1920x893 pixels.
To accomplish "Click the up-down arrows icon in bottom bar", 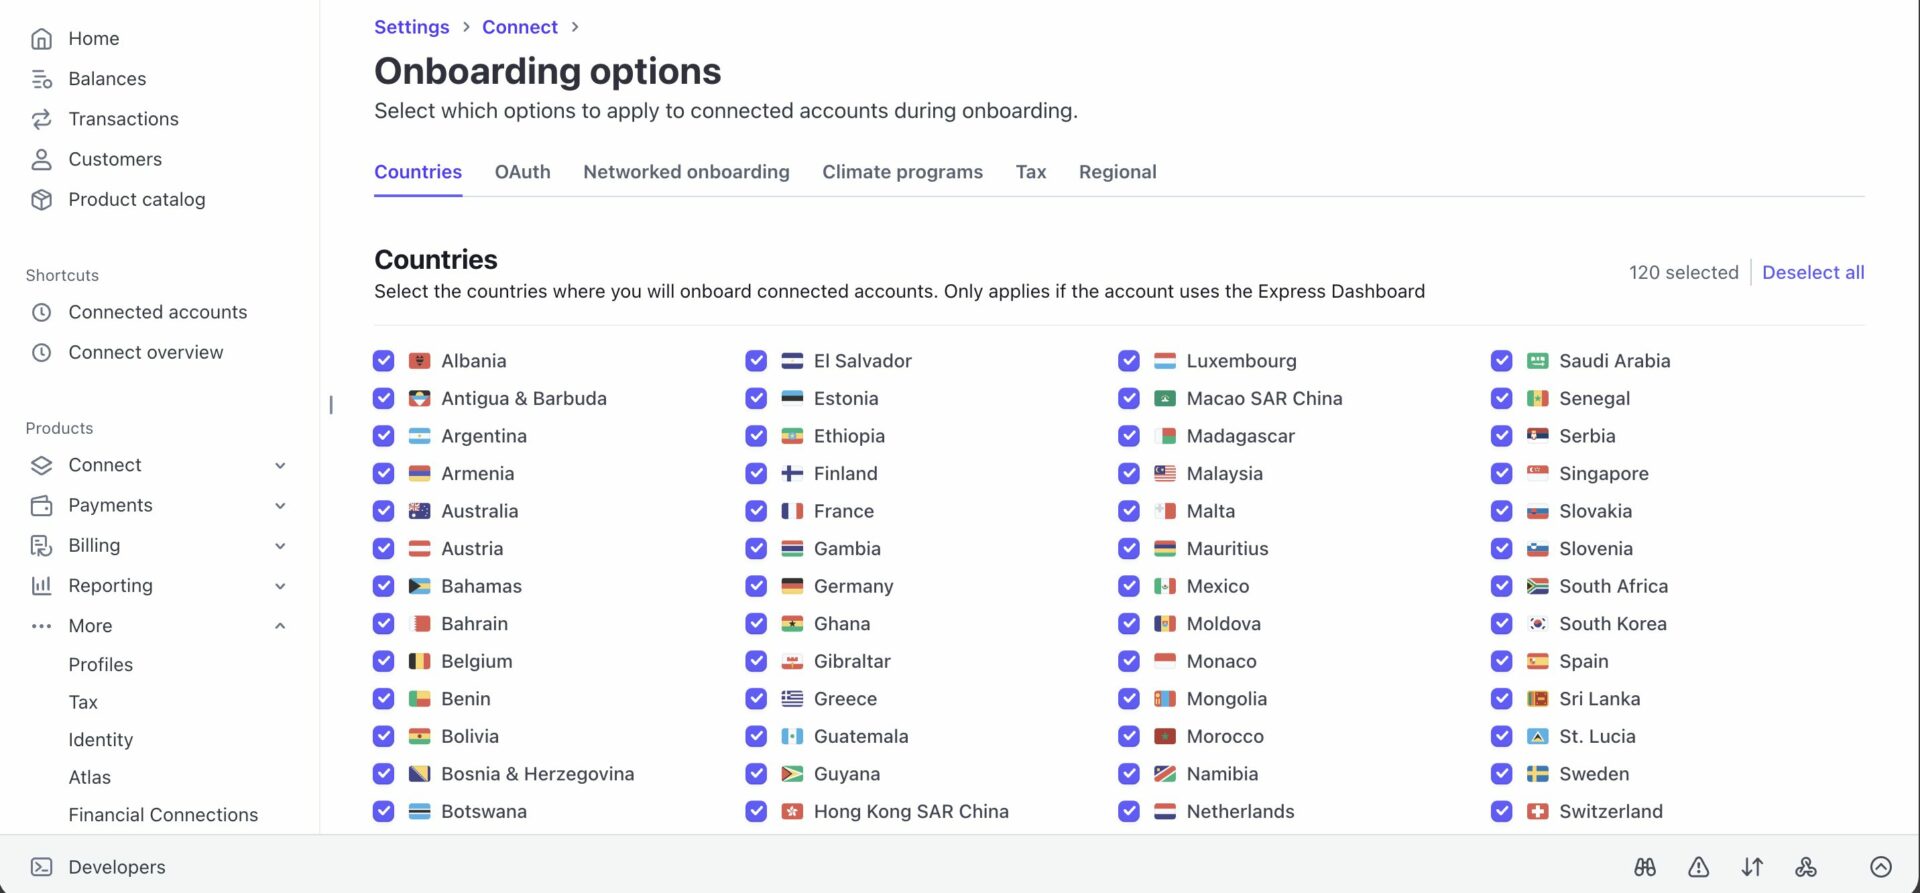I will click(x=1752, y=867).
